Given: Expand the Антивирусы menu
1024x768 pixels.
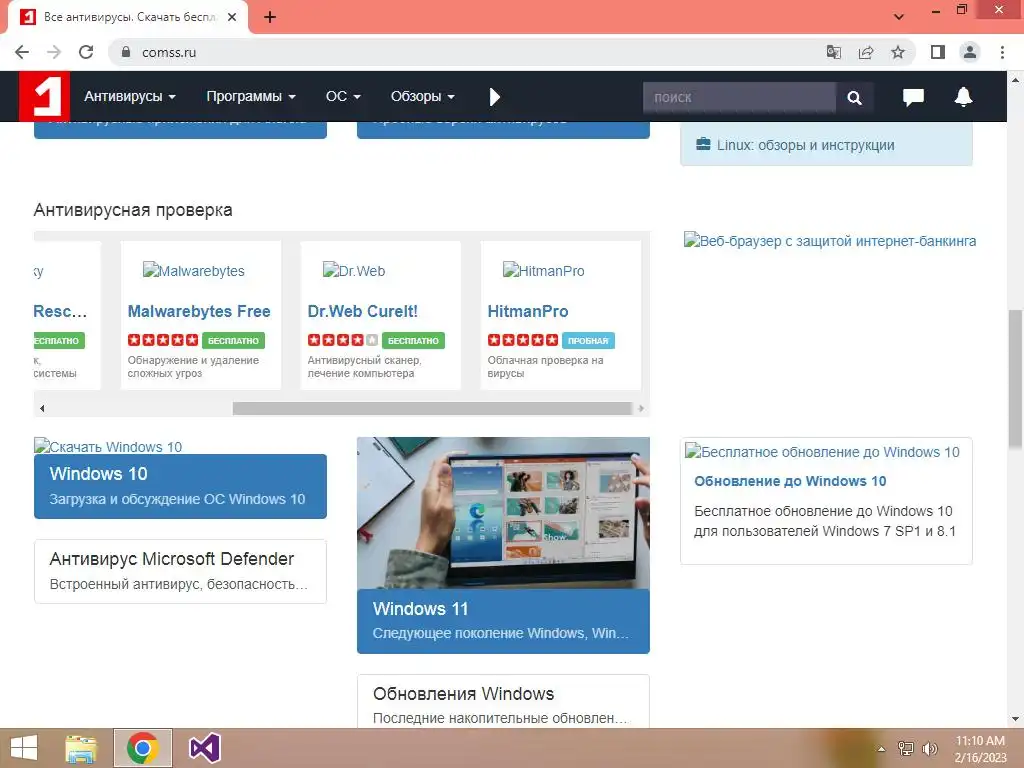Looking at the screenshot, I should pyautogui.click(x=130, y=97).
